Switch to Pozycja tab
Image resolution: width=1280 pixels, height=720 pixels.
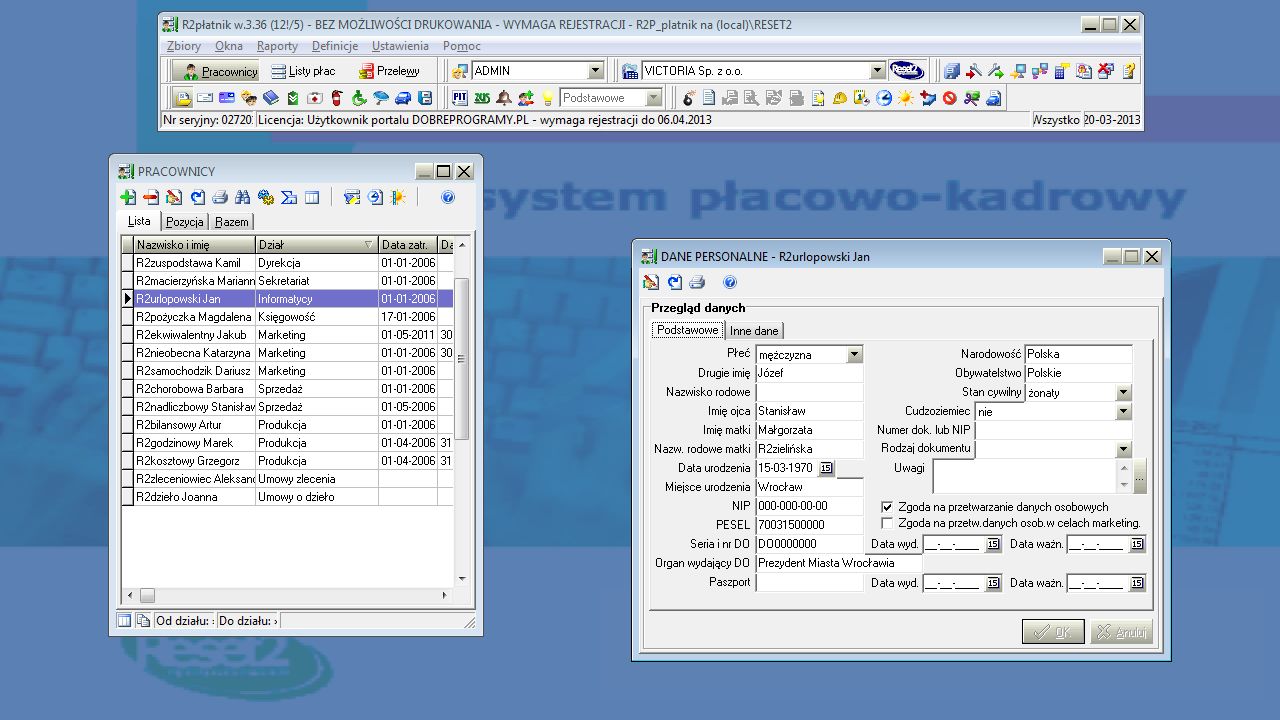click(185, 222)
